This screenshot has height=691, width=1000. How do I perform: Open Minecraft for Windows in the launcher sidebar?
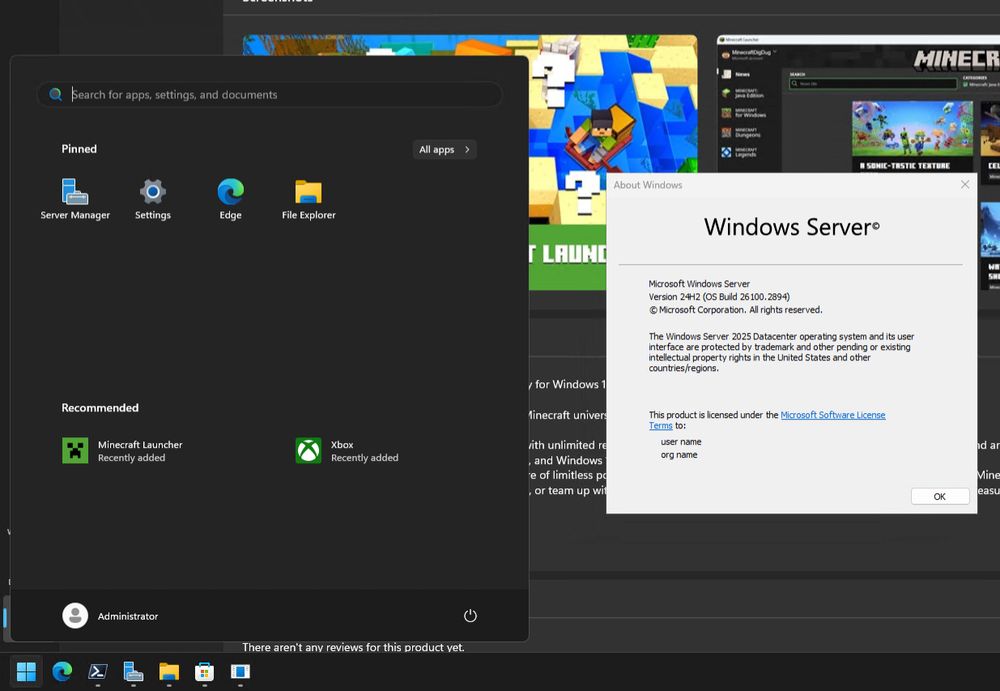[x=752, y=113]
